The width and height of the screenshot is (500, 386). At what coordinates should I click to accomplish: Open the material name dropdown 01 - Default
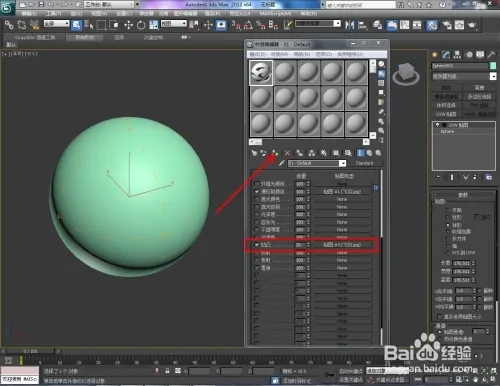pyautogui.click(x=317, y=163)
